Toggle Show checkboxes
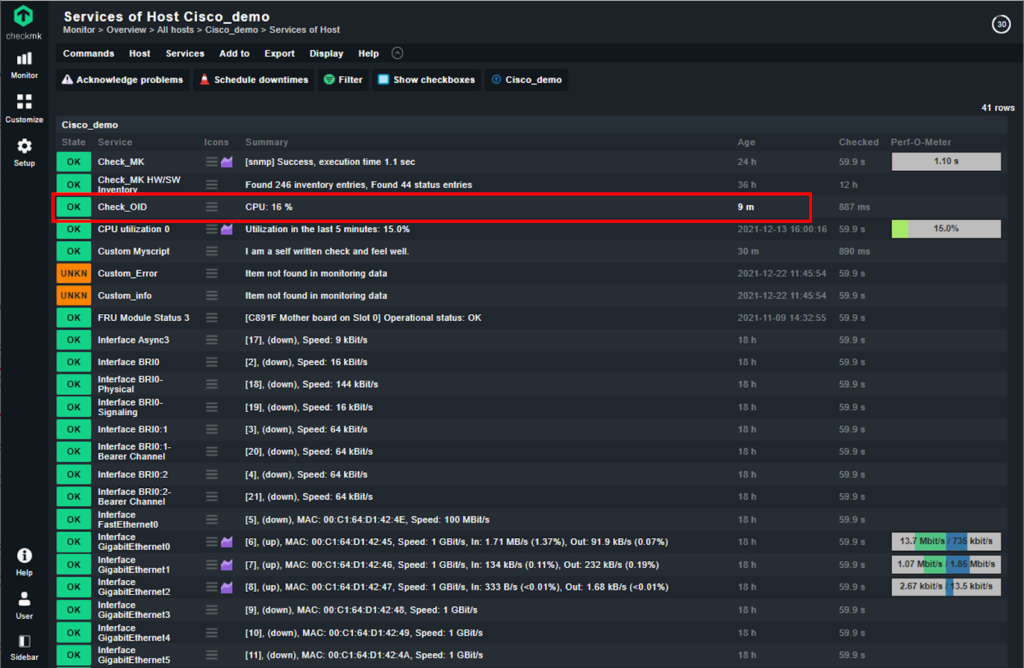Screen dimensions: 1024x668 [426, 80]
